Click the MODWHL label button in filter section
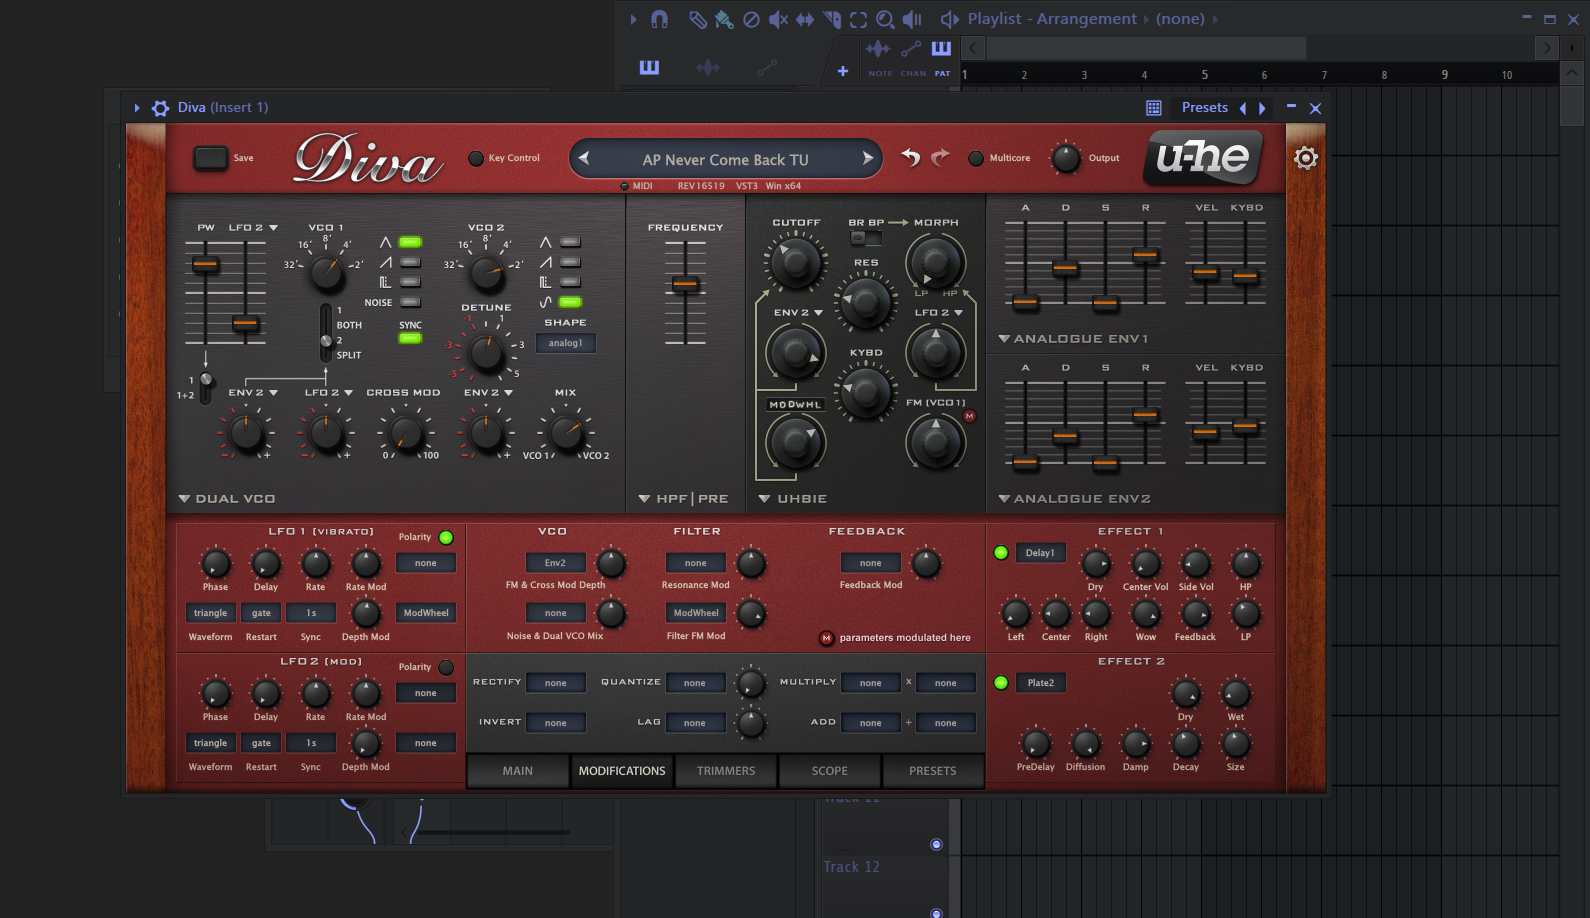Screen dimensions: 1590x918 [x=795, y=405]
